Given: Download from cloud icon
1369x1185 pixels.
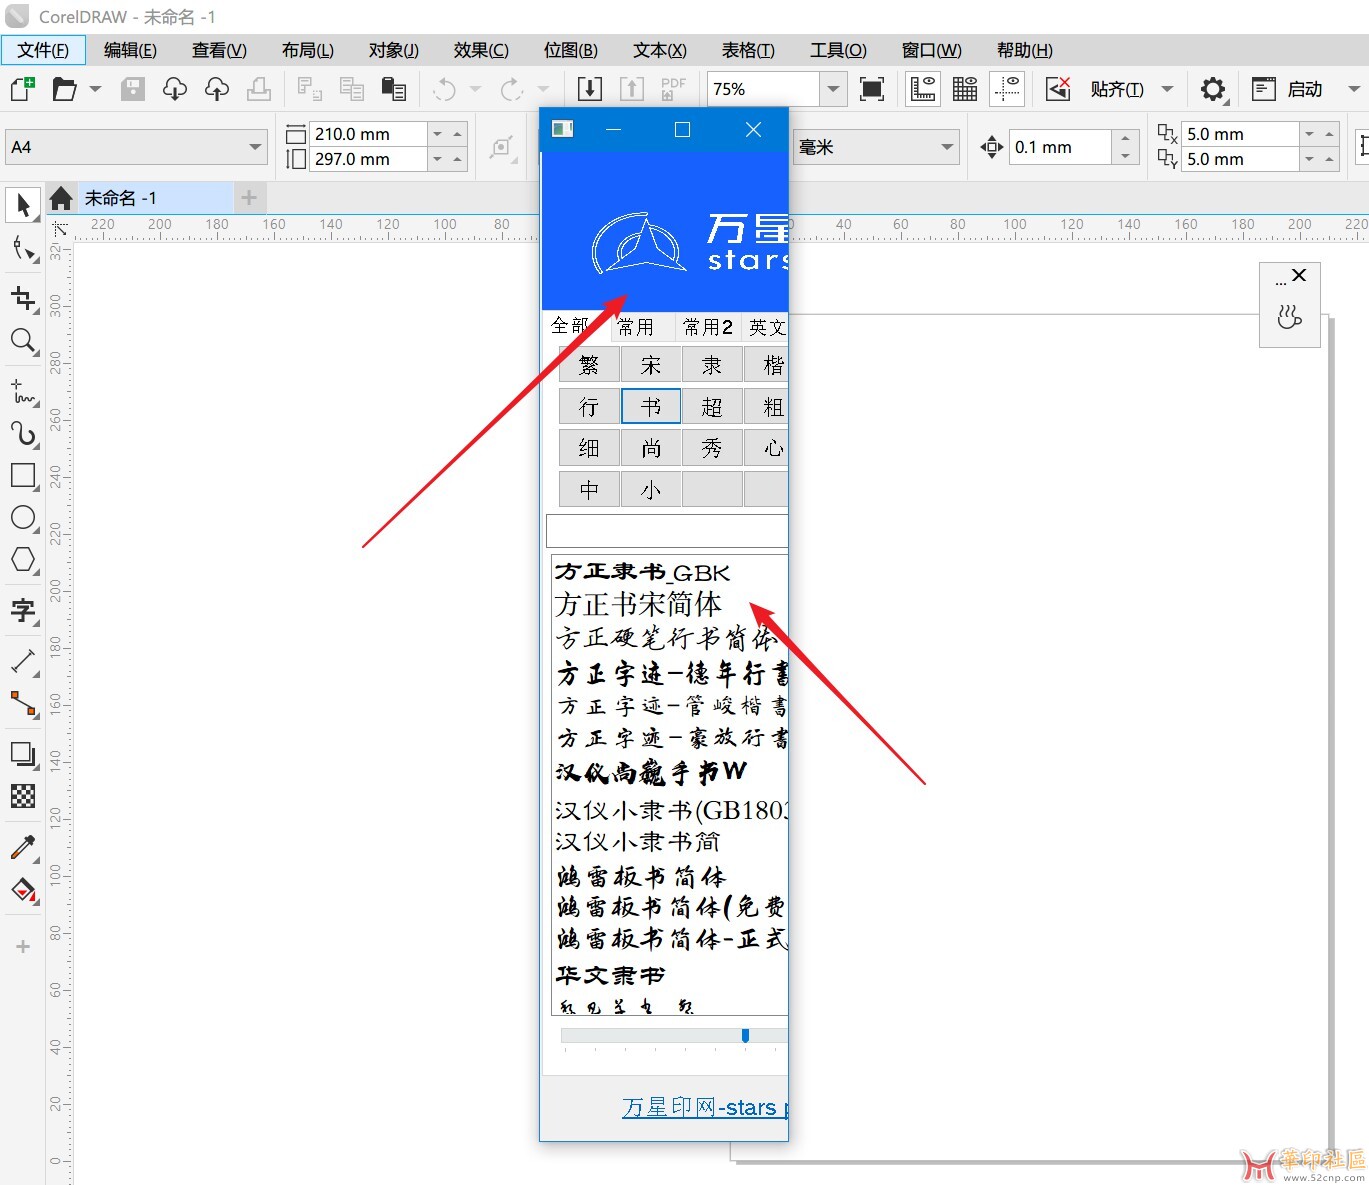Looking at the screenshot, I should tap(175, 89).
